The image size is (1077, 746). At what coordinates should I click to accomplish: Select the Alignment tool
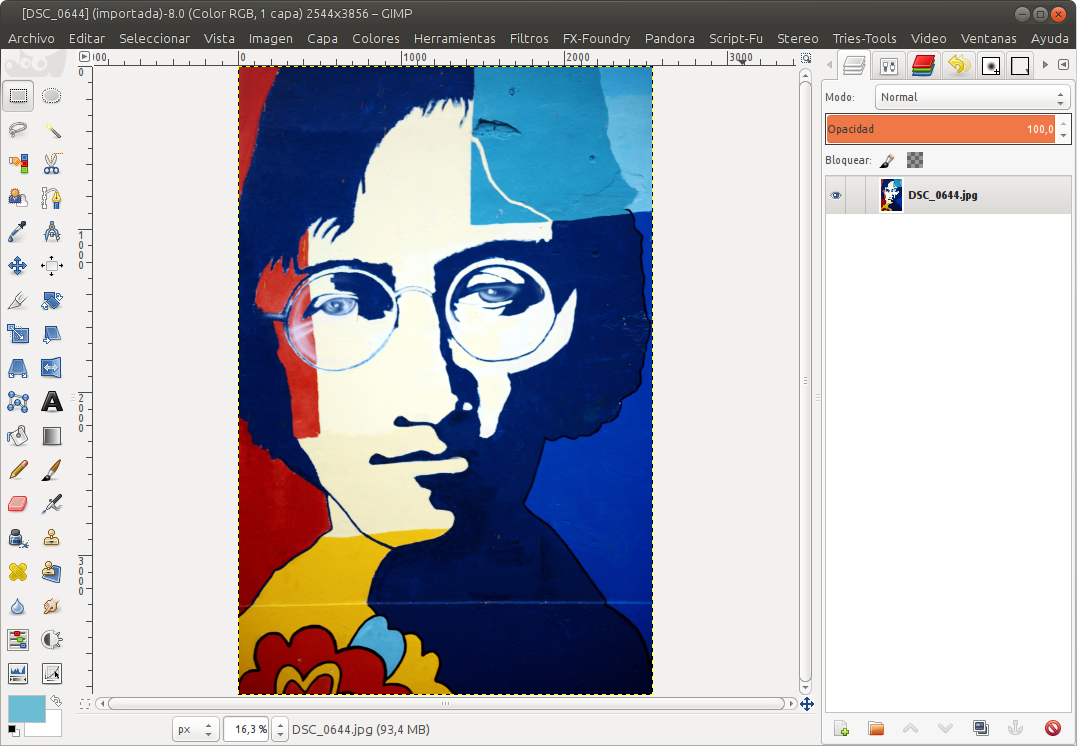[x=52, y=266]
